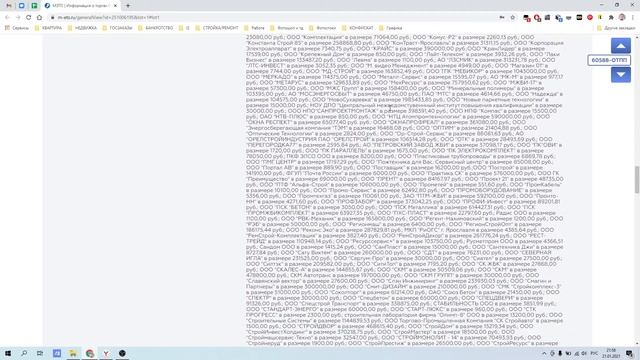Viewport: 640px width, 360px height.
Task: Open the home page icon
Action: coord(39,18)
